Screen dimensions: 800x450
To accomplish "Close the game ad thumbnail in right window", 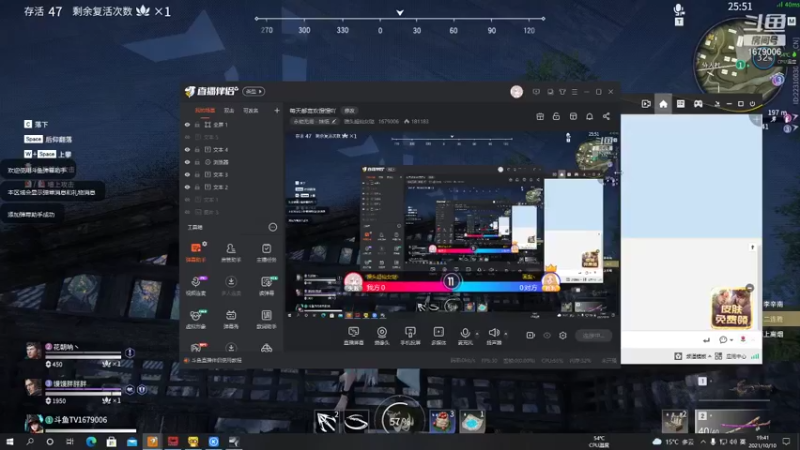I will click(x=749, y=288).
